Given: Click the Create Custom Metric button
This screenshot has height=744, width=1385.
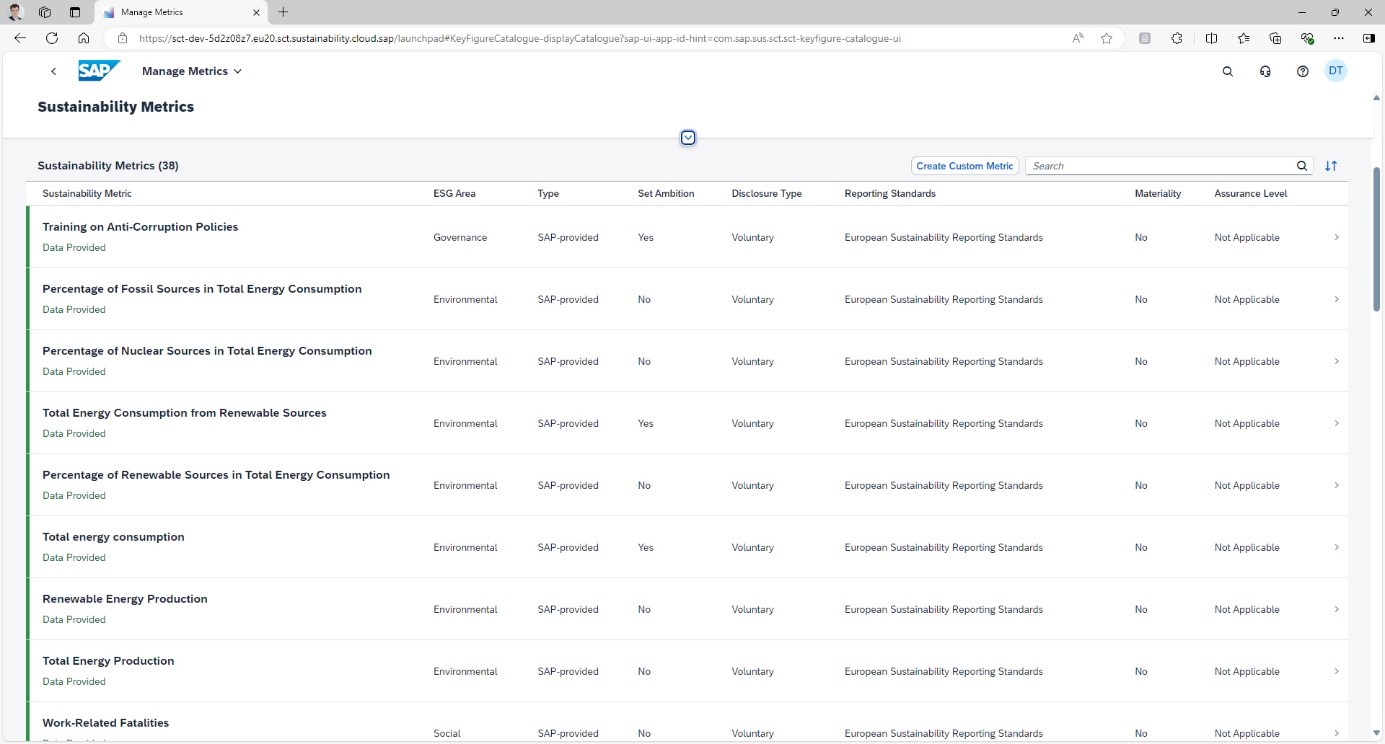Looking at the screenshot, I should pyautogui.click(x=964, y=165).
